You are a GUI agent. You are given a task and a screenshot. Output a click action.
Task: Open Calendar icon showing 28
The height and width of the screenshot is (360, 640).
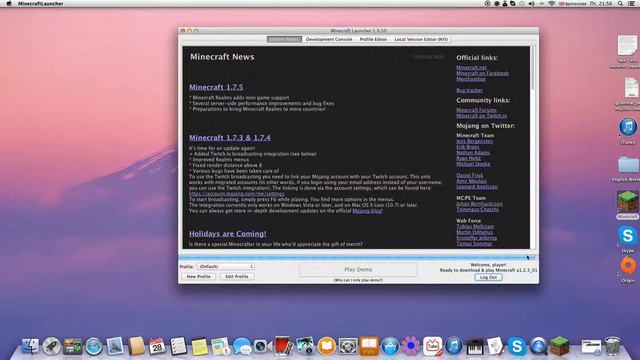(157, 346)
